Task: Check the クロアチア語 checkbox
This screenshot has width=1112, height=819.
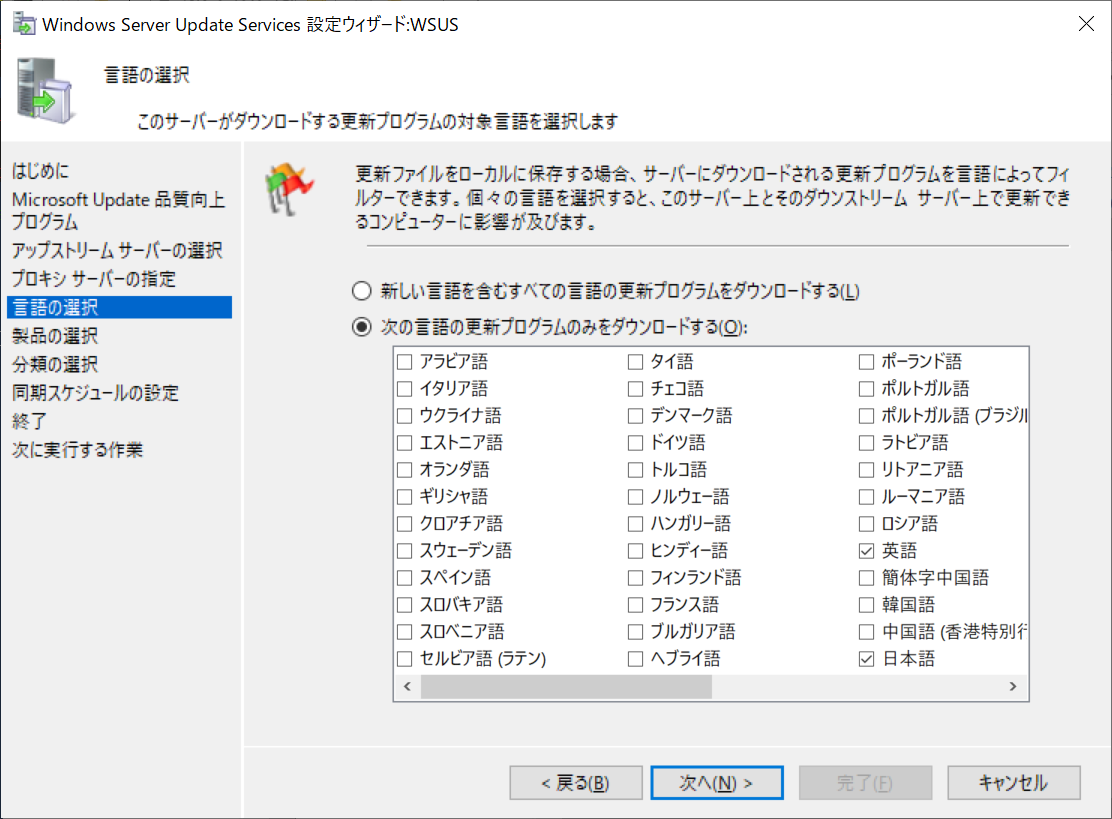Action: coord(404,523)
